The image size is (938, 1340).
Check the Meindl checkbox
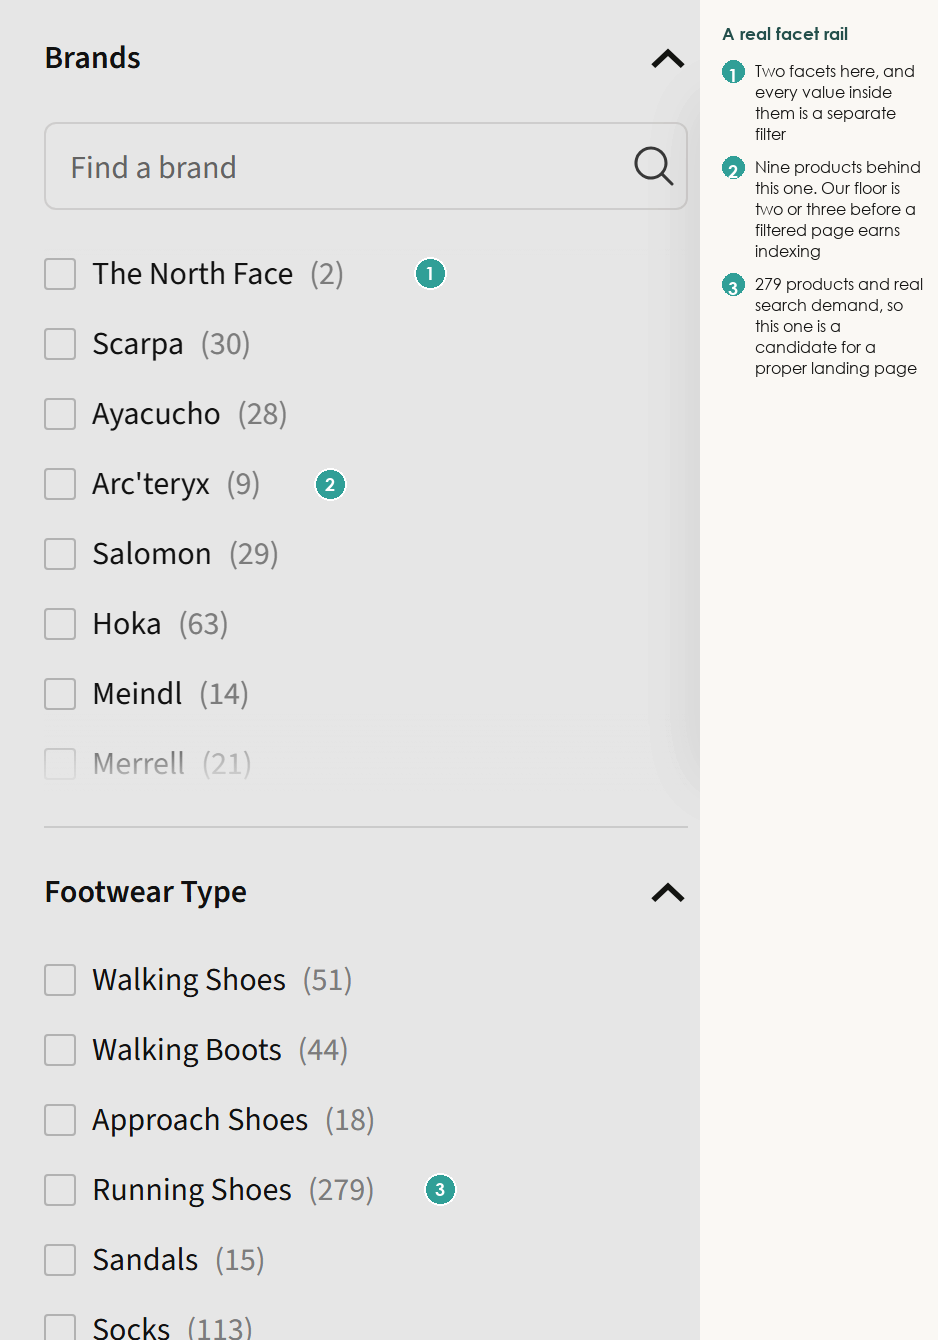click(x=60, y=694)
